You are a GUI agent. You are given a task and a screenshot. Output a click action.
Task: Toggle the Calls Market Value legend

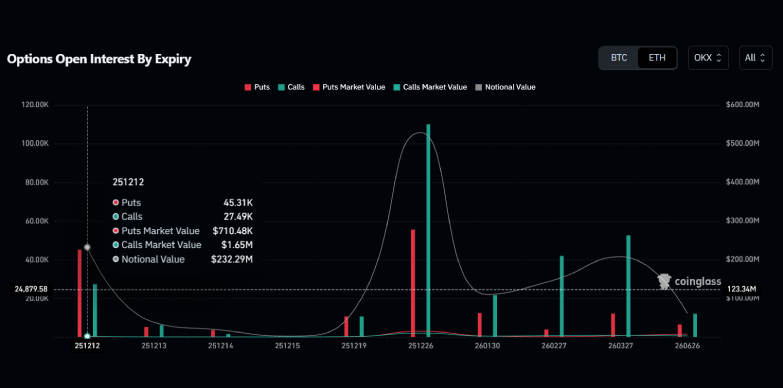coord(430,87)
